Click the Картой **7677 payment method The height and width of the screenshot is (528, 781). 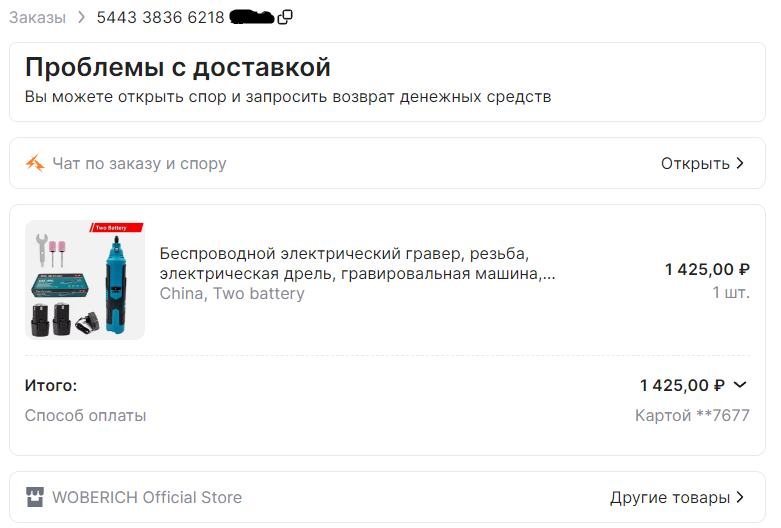tap(692, 415)
